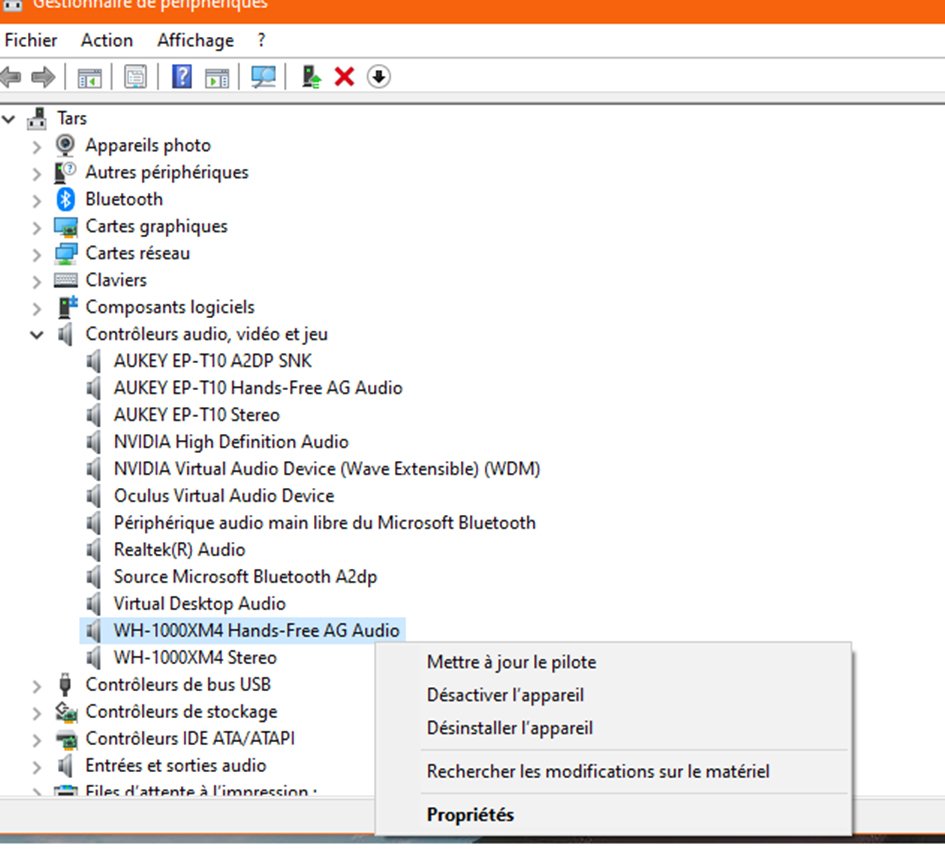Click the Bluetooth category icon
The height and width of the screenshot is (854, 945).
[x=65, y=199]
